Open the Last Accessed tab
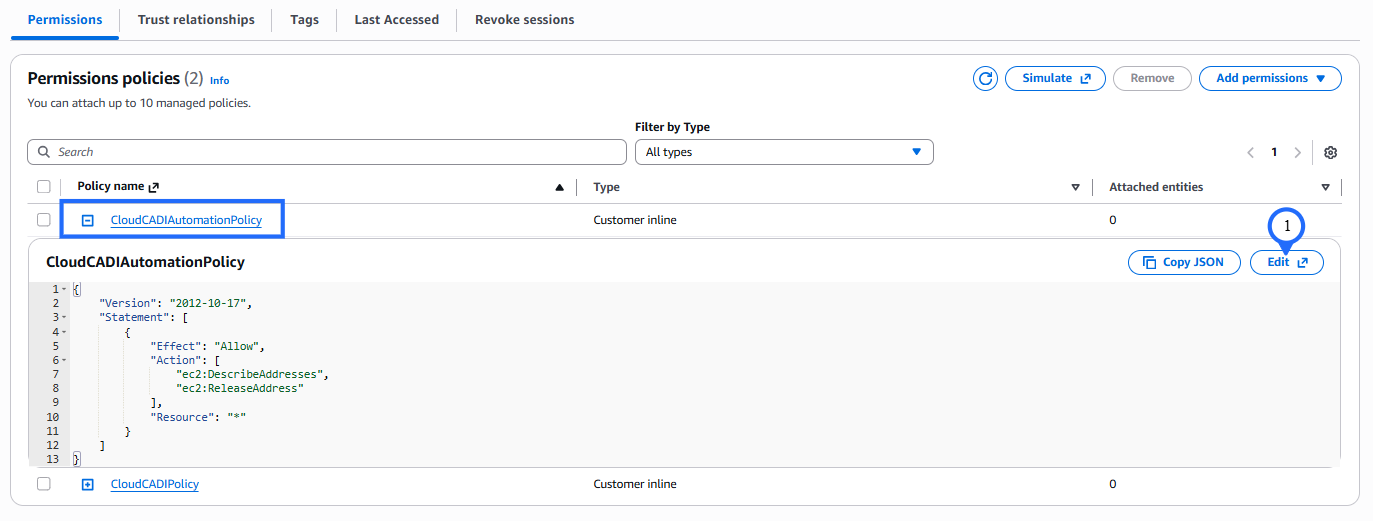Image resolution: width=1373 pixels, height=521 pixels. [x=396, y=20]
